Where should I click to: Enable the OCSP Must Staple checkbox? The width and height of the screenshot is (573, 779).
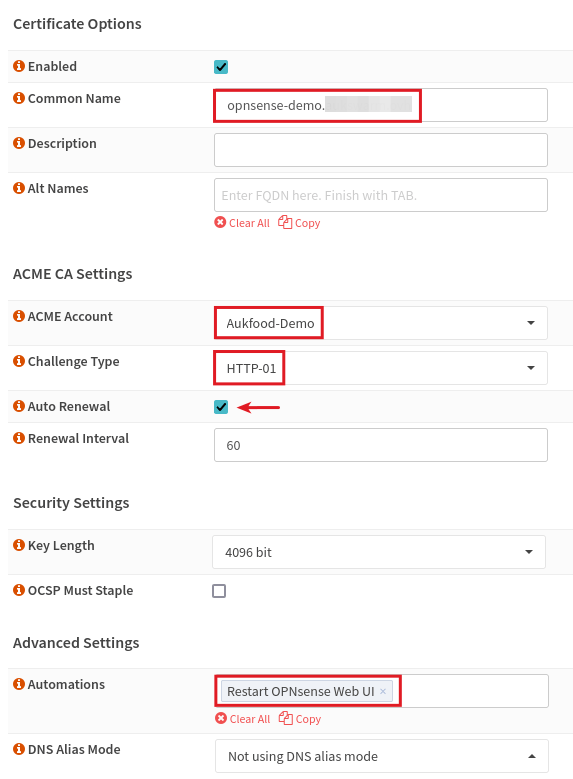click(219, 591)
